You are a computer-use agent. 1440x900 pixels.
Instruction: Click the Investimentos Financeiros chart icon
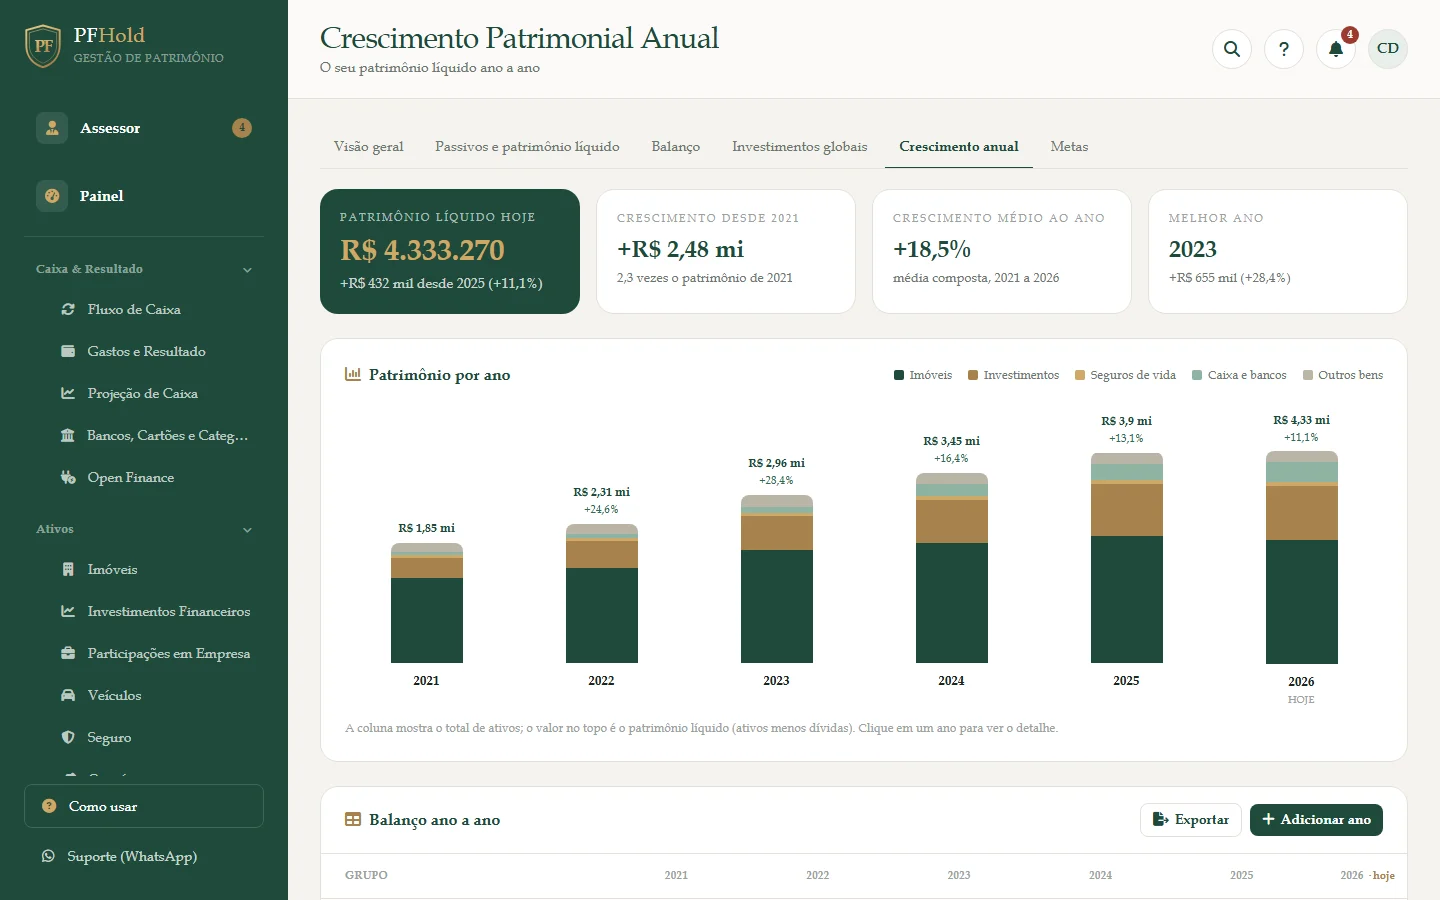[68, 611]
